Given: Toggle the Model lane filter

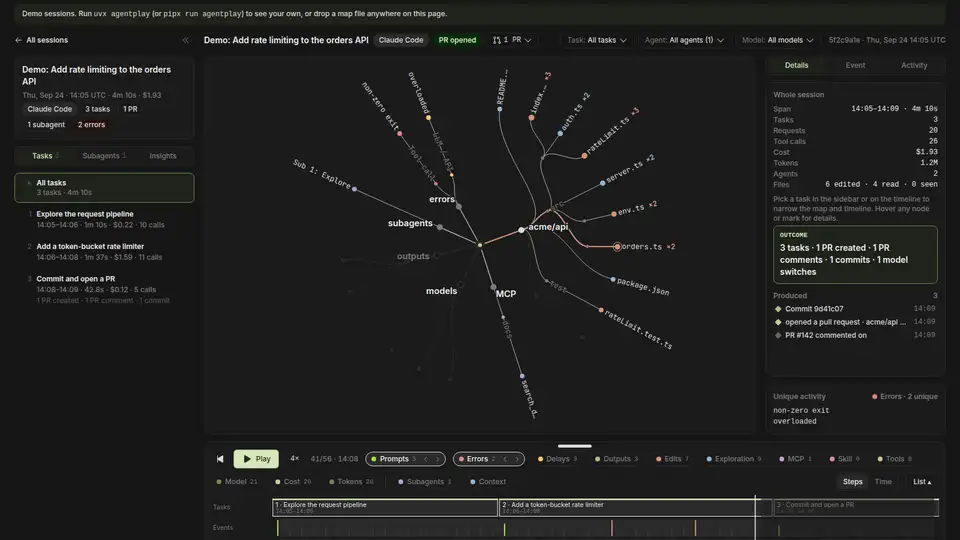Looking at the screenshot, I should pos(236,482).
